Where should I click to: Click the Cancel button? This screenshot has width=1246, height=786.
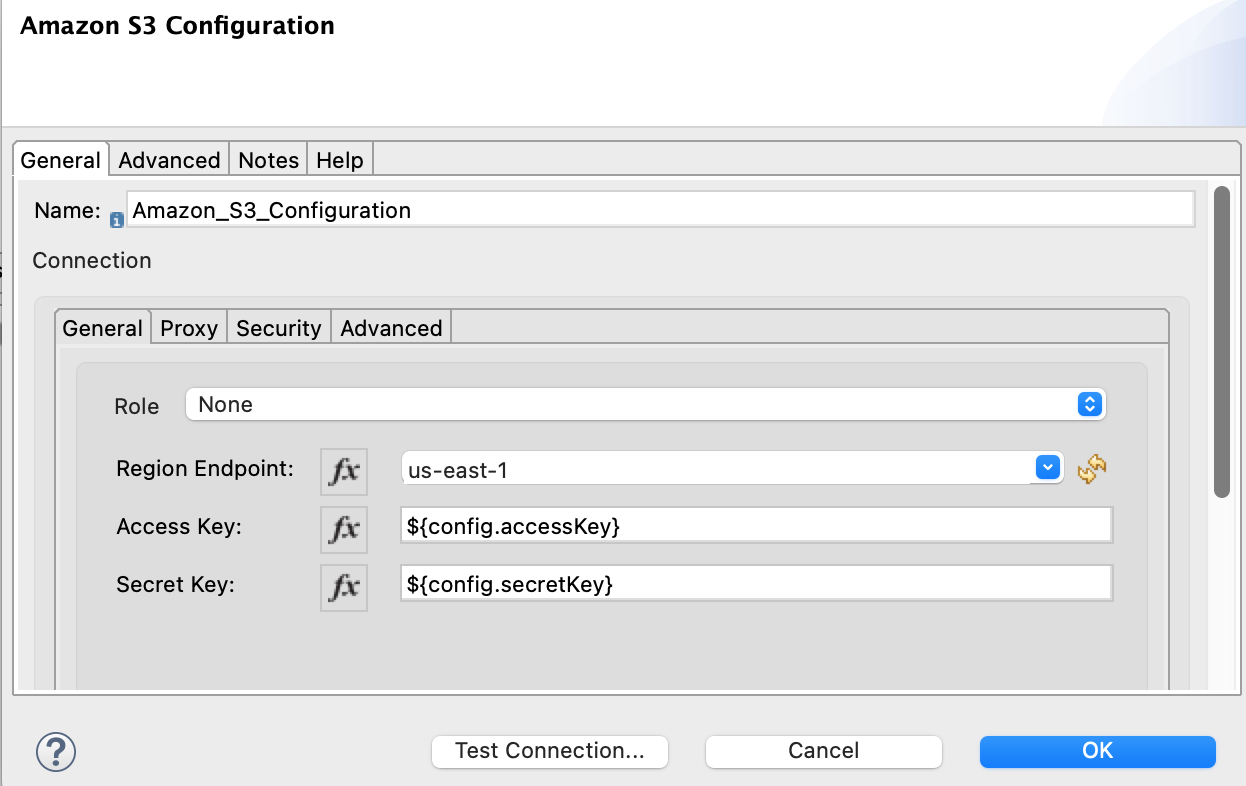pyautogui.click(x=822, y=751)
